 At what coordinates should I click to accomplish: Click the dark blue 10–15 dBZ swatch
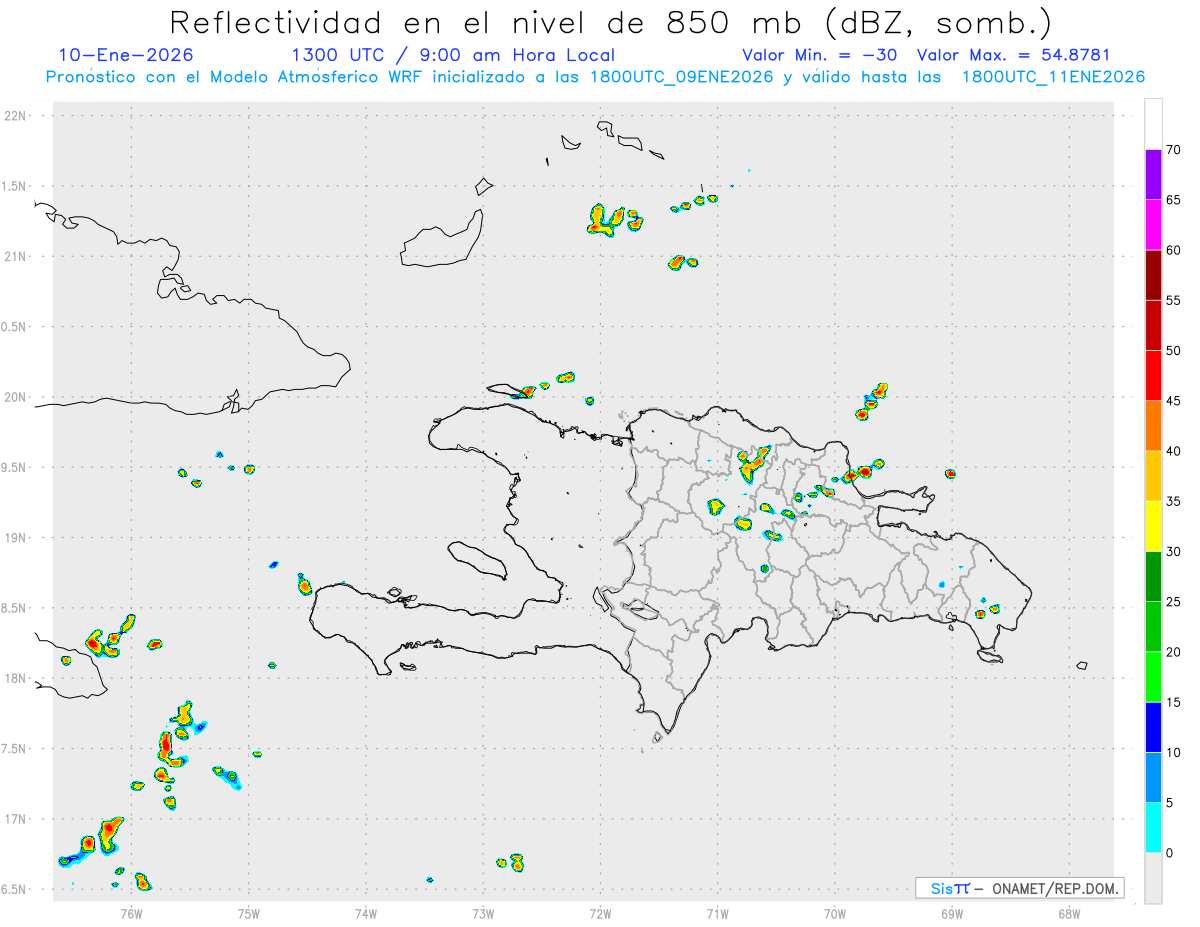click(x=1153, y=727)
